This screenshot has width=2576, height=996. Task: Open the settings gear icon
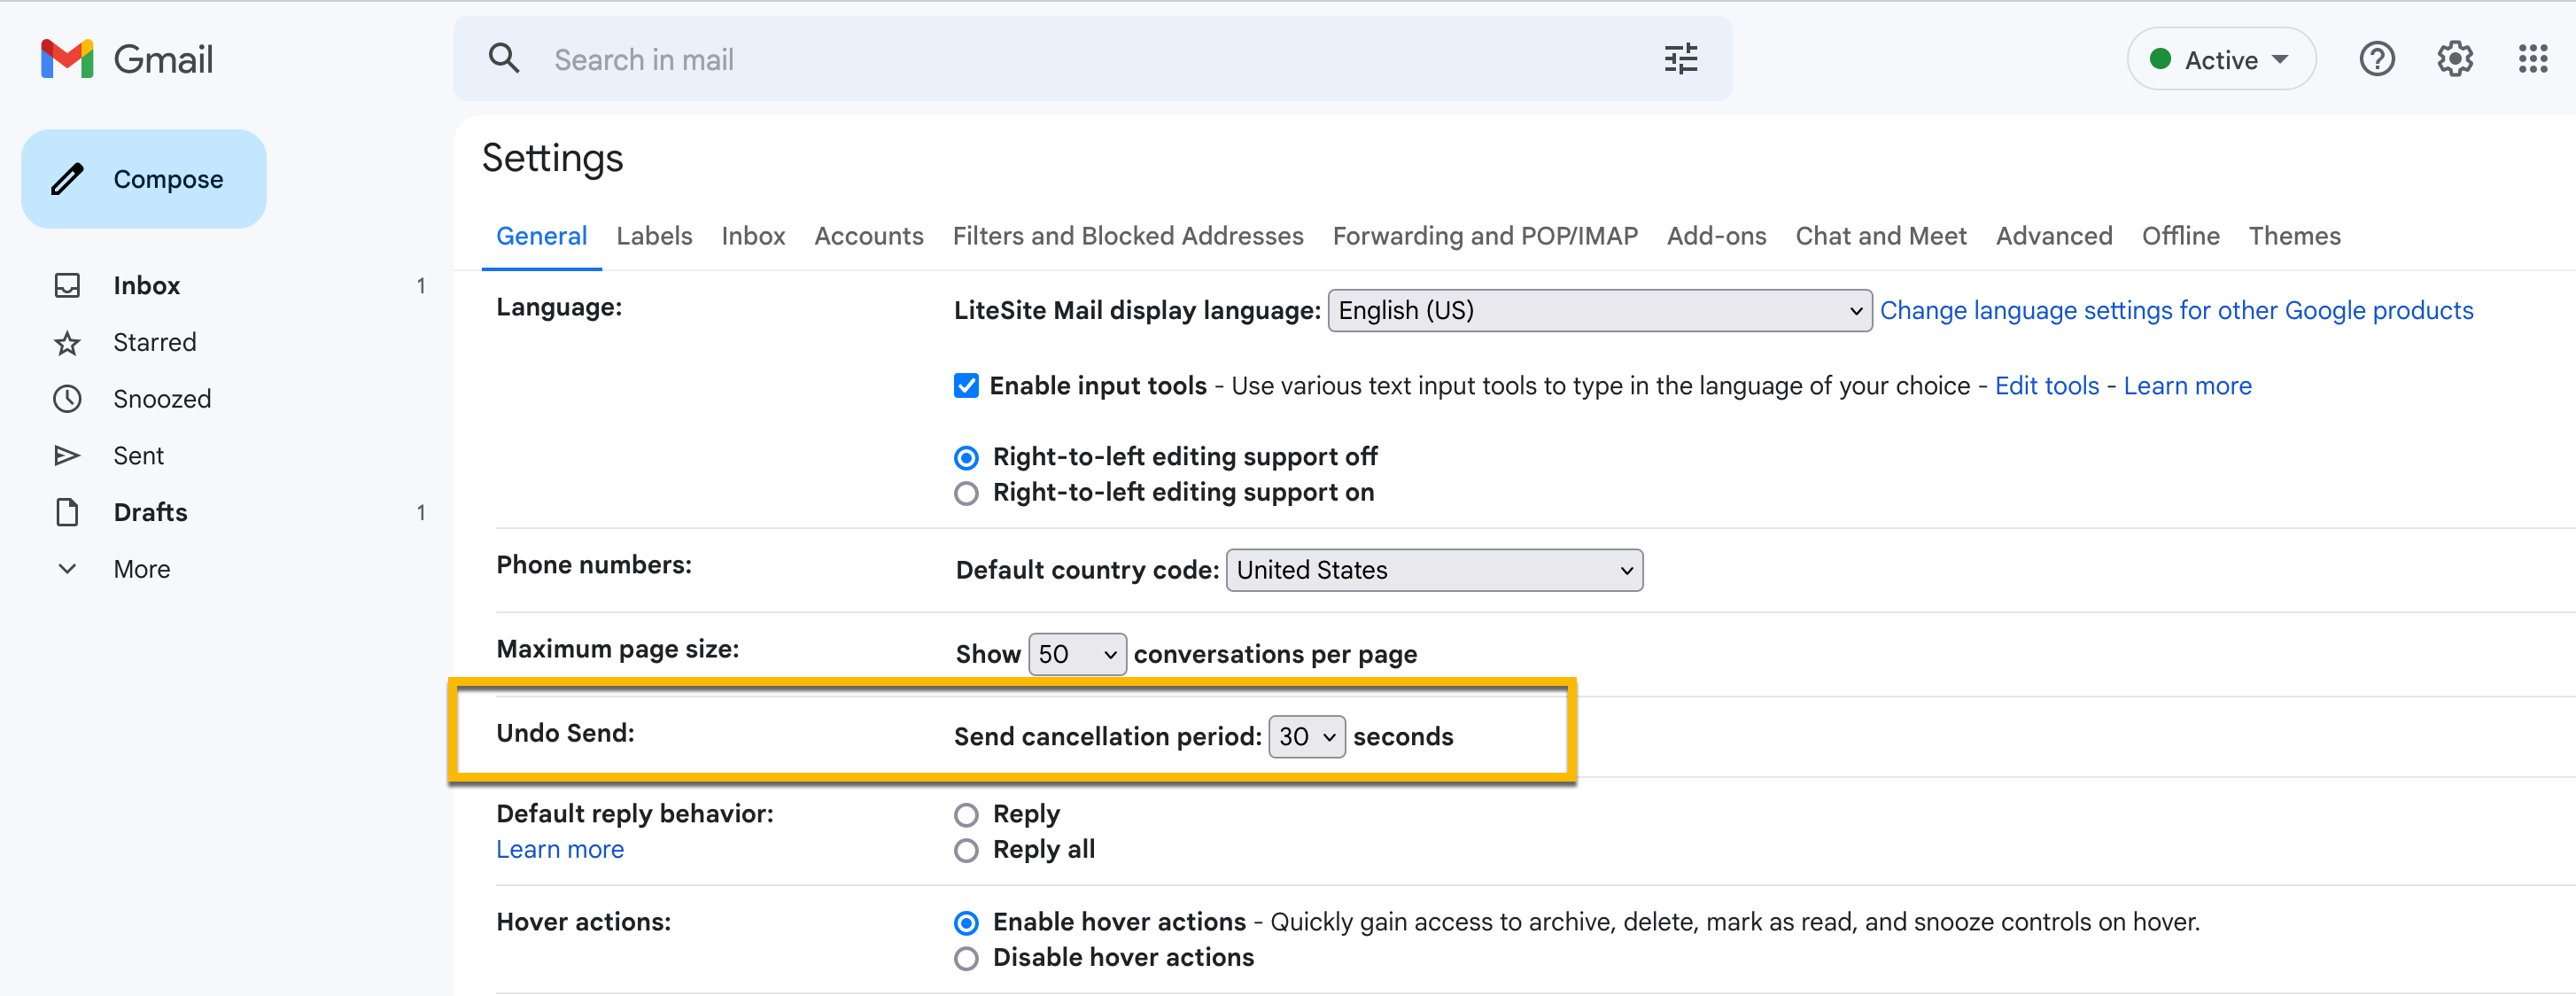click(x=2454, y=60)
